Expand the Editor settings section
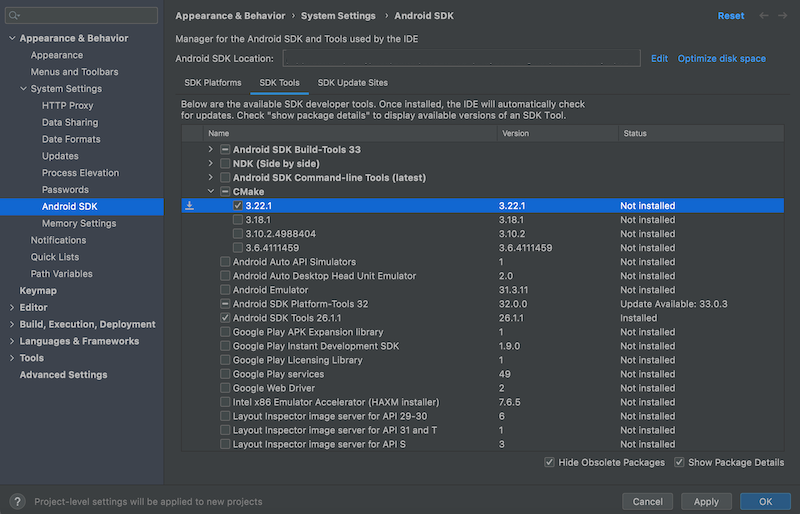The image size is (800, 514). (11, 307)
